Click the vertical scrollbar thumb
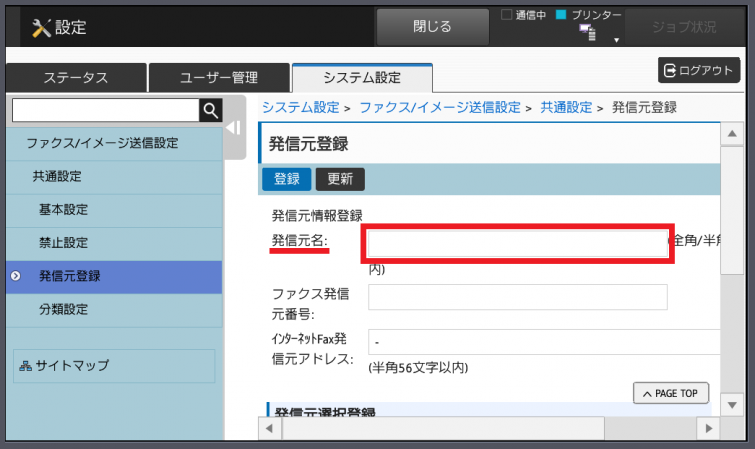Screen dimensions: 755x449 pyautogui.click(x=732, y=211)
